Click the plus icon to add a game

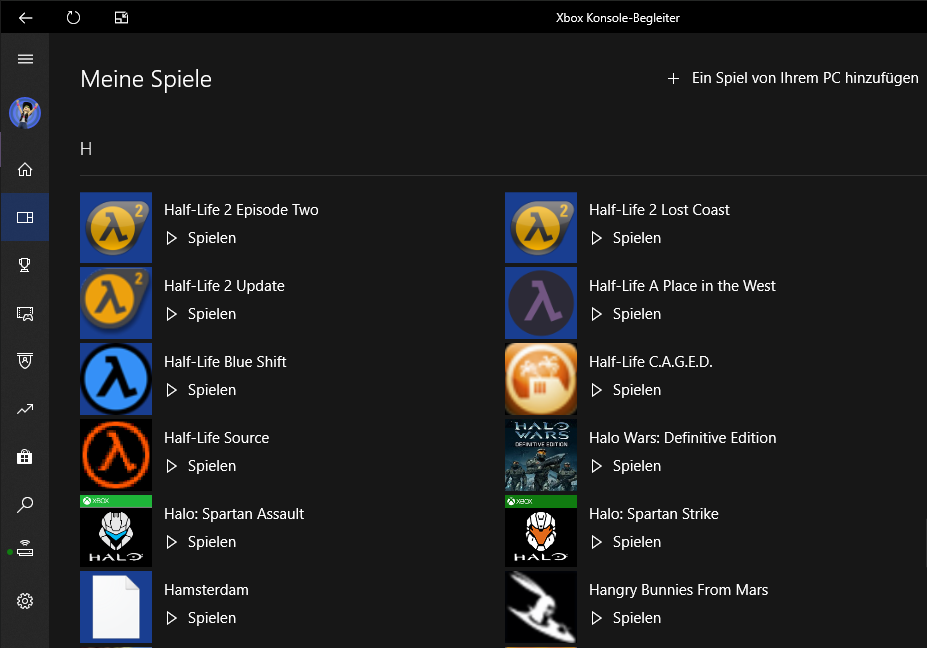coord(673,79)
